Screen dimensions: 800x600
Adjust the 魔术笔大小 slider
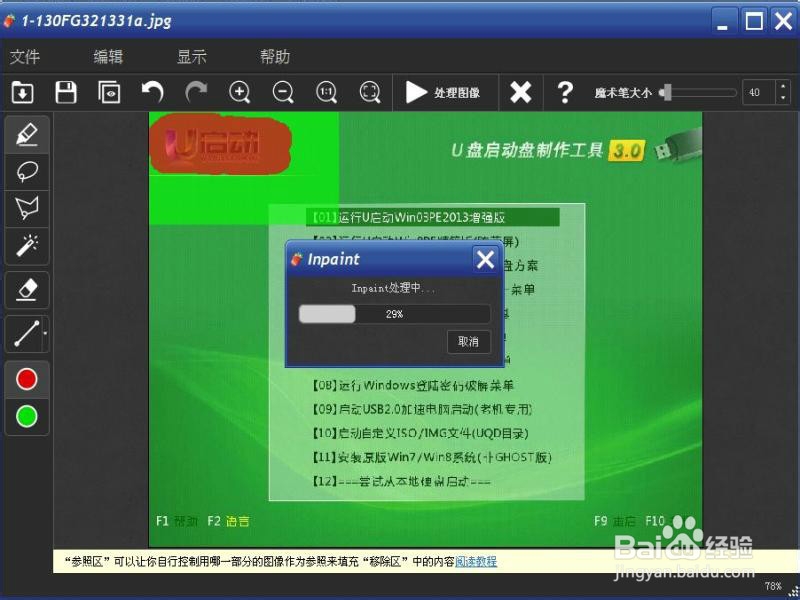pyautogui.click(x=698, y=92)
